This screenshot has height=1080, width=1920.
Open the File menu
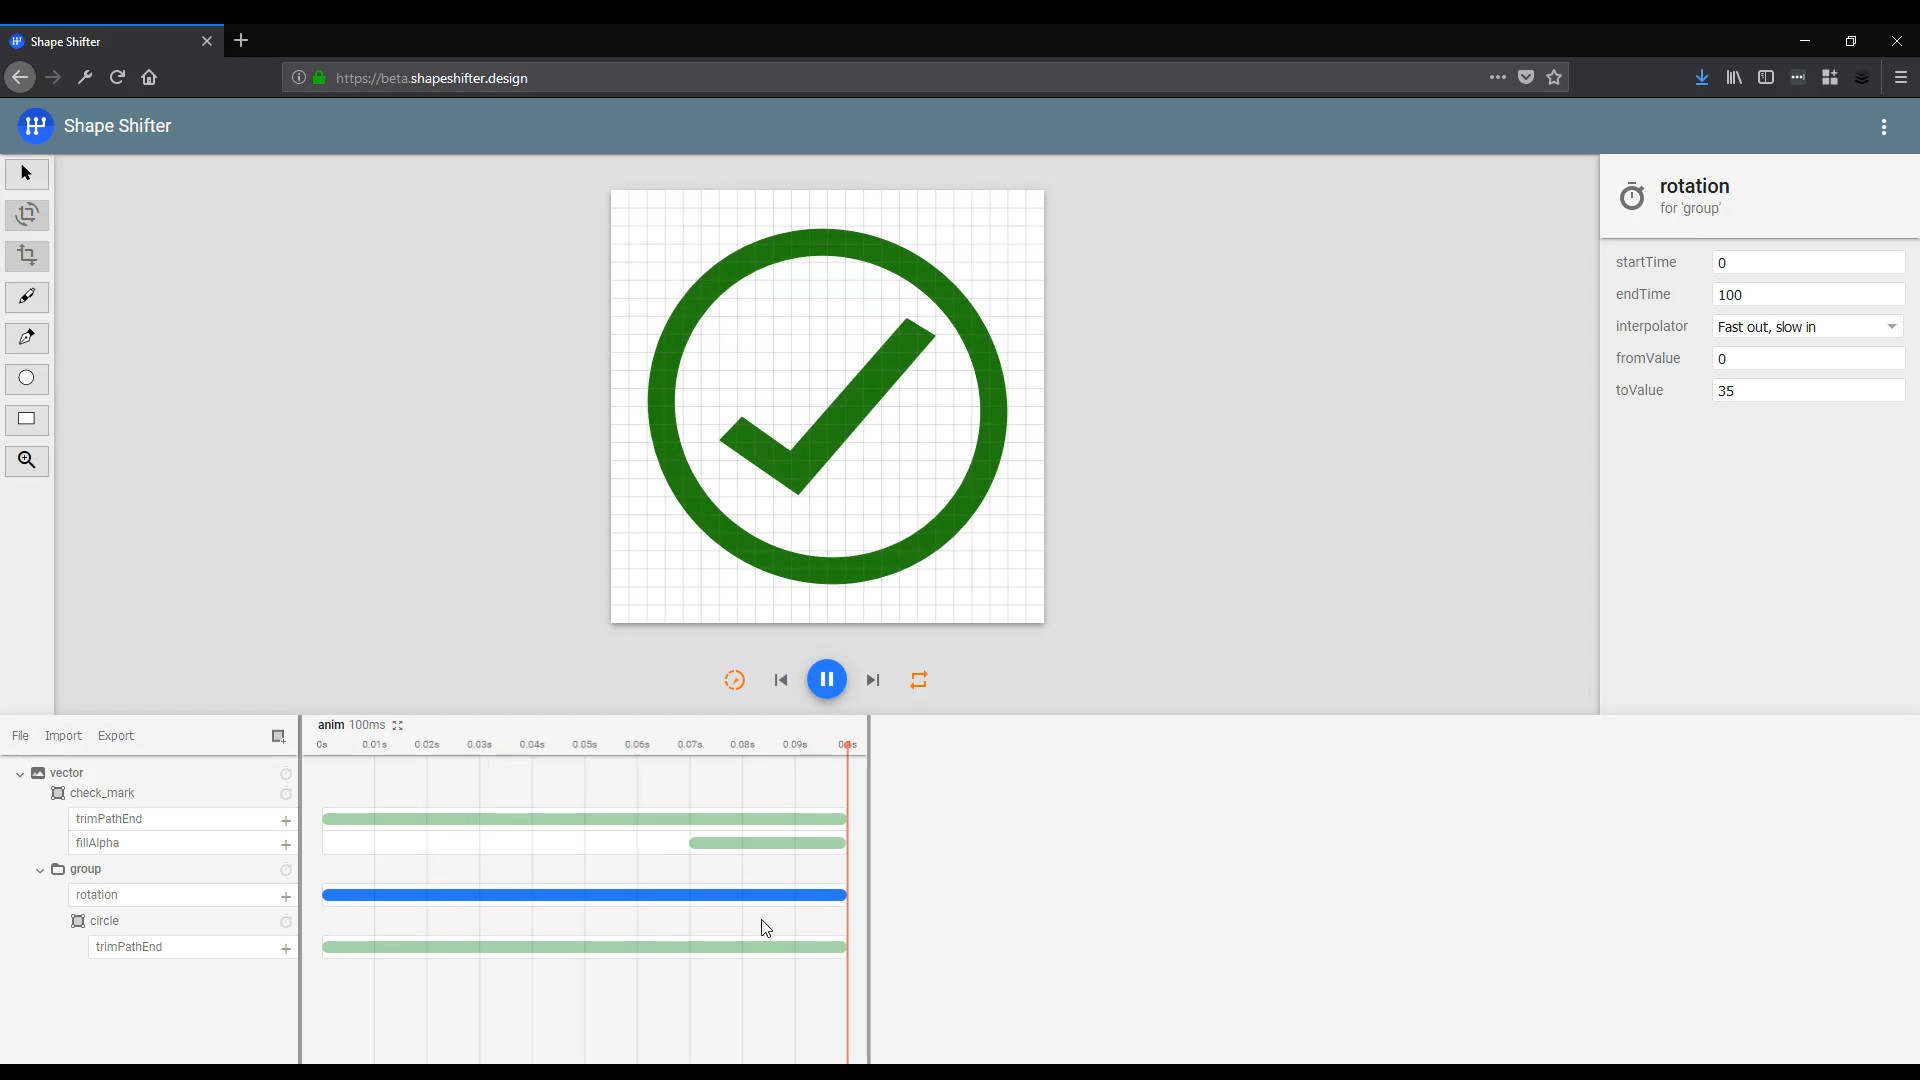(x=19, y=735)
